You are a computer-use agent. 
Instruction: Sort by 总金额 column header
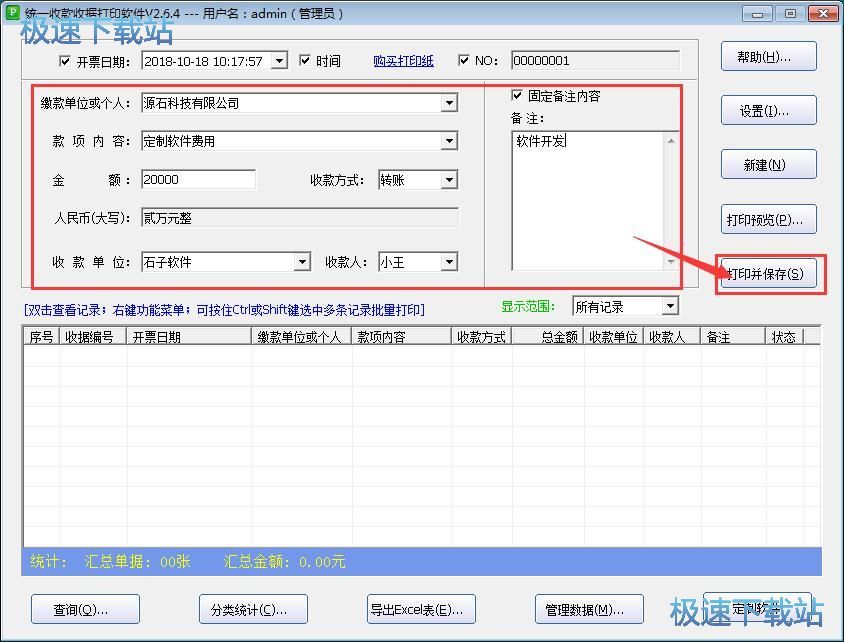click(547, 337)
